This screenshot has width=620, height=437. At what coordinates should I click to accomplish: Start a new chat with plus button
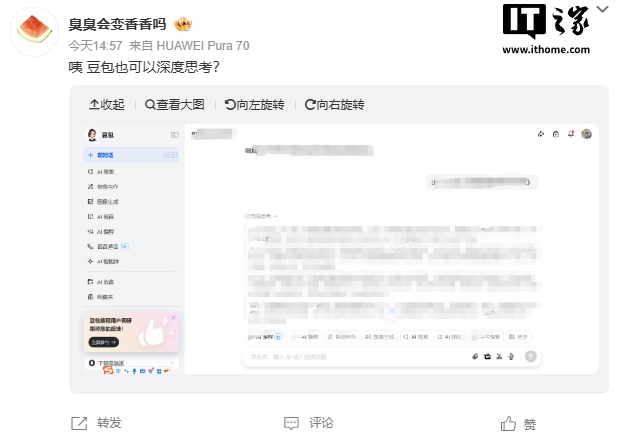click(91, 155)
